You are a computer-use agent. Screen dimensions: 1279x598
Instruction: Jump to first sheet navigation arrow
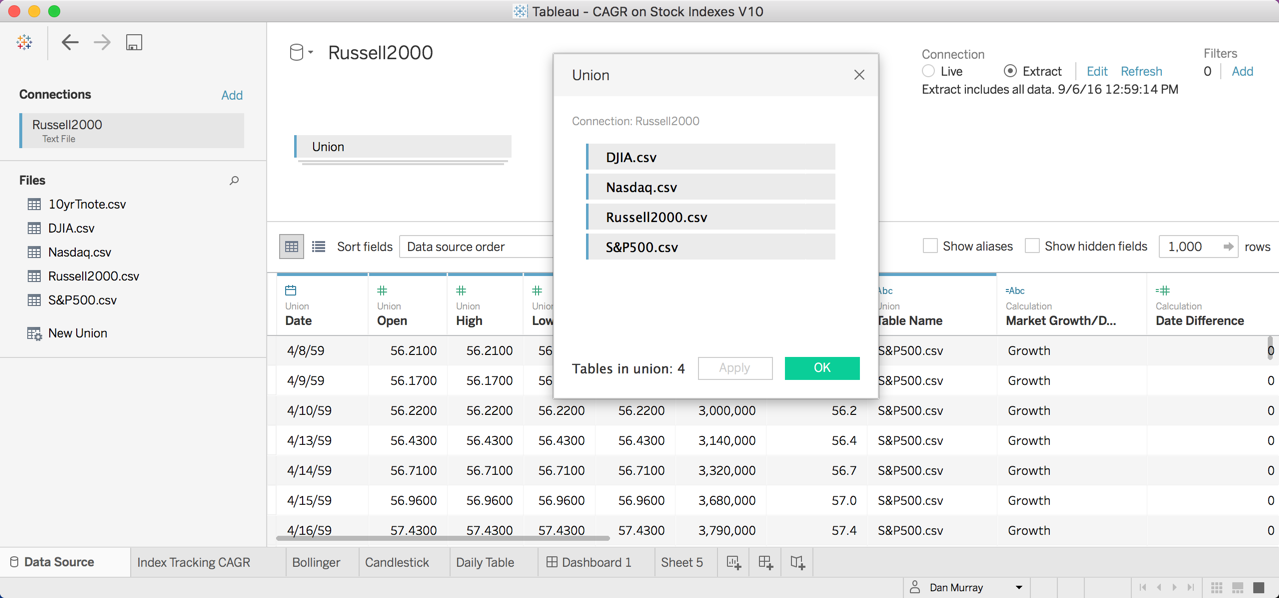point(1143,588)
